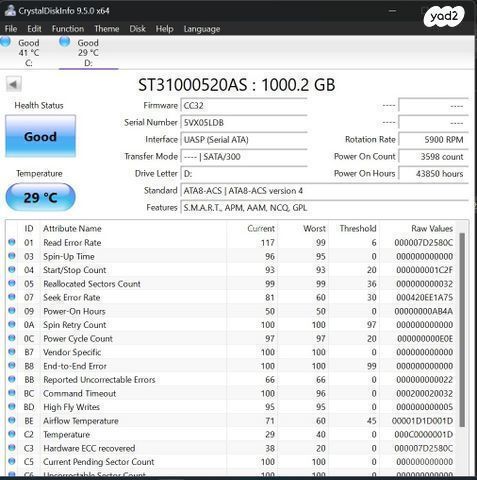Click the status icon for Read Error Rate

12,242
